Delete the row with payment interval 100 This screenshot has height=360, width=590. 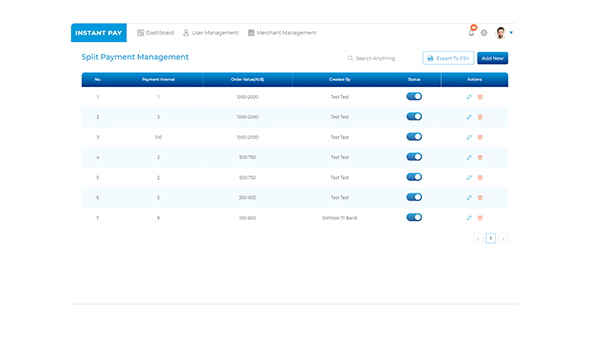tap(480, 137)
